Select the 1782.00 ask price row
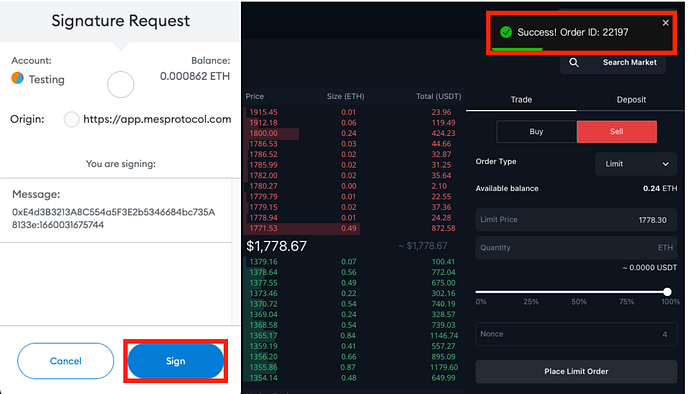 (x=354, y=175)
